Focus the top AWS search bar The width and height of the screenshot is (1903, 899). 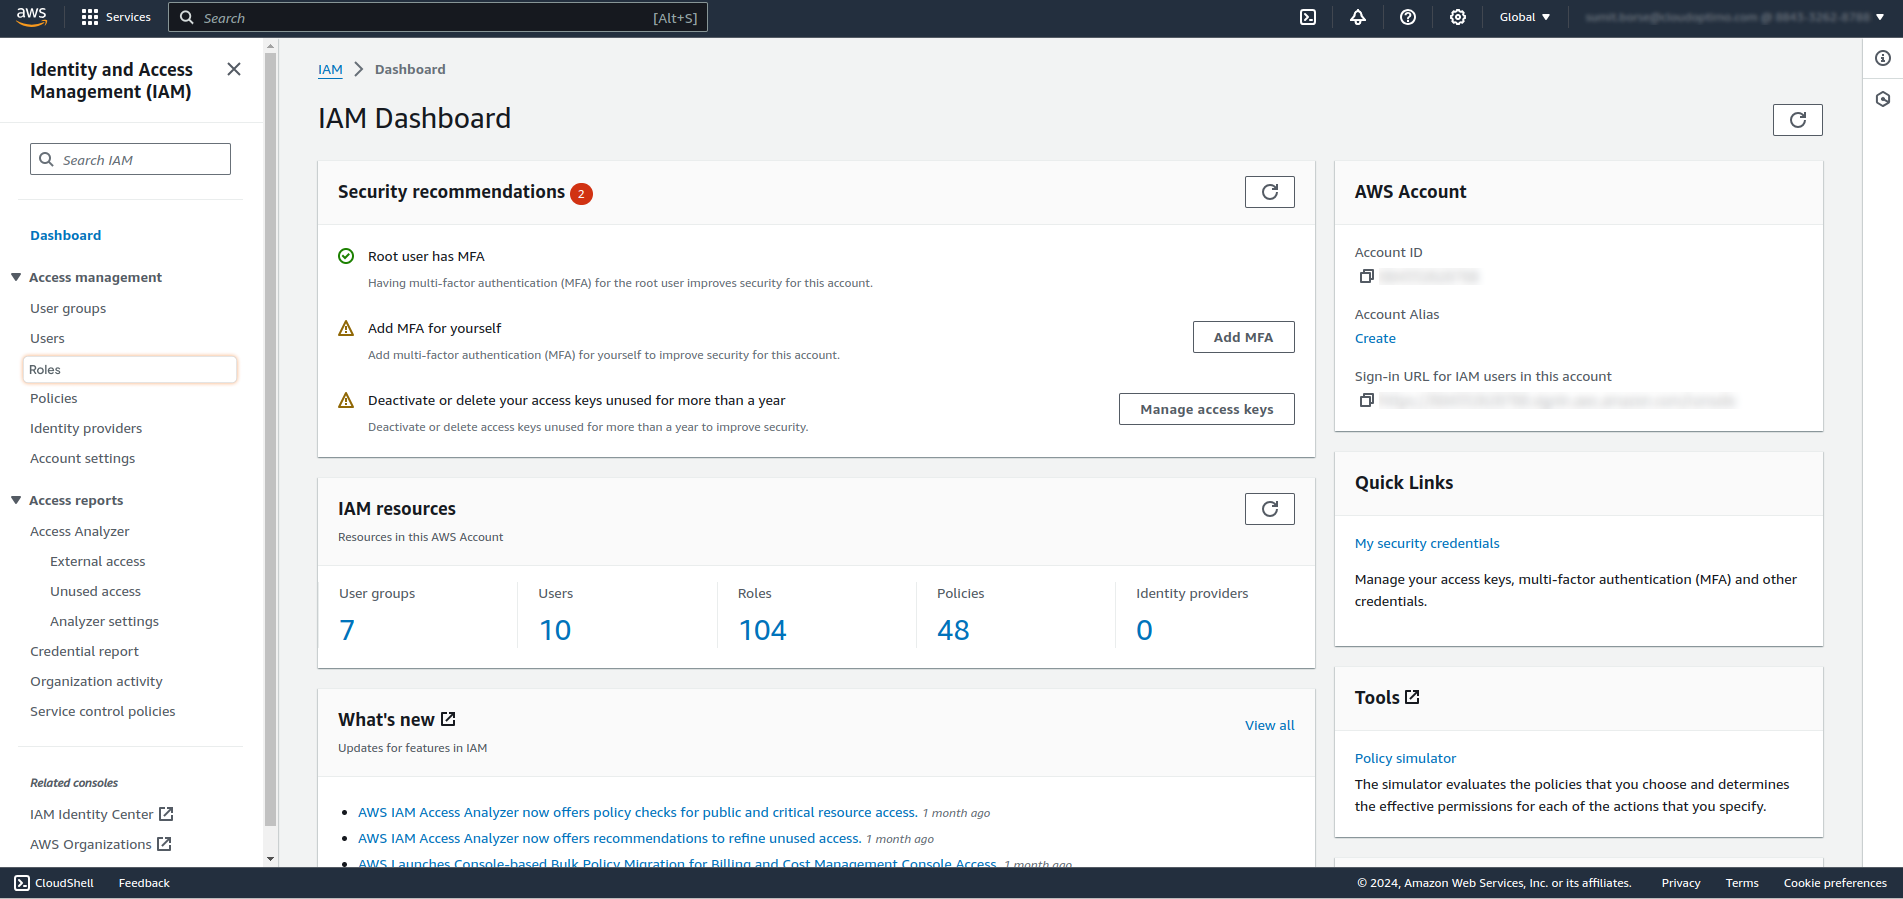(438, 17)
